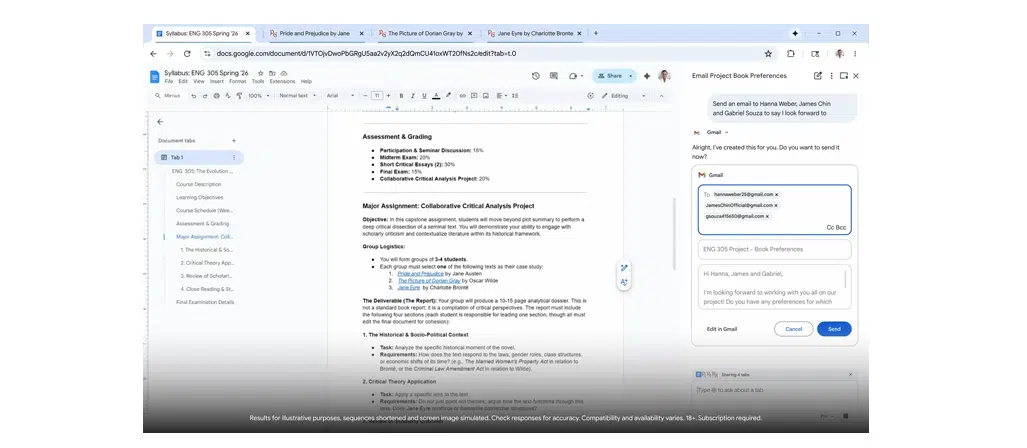Toggle underline formatting
The height and width of the screenshot is (448, 1027).
pos(426,96)
